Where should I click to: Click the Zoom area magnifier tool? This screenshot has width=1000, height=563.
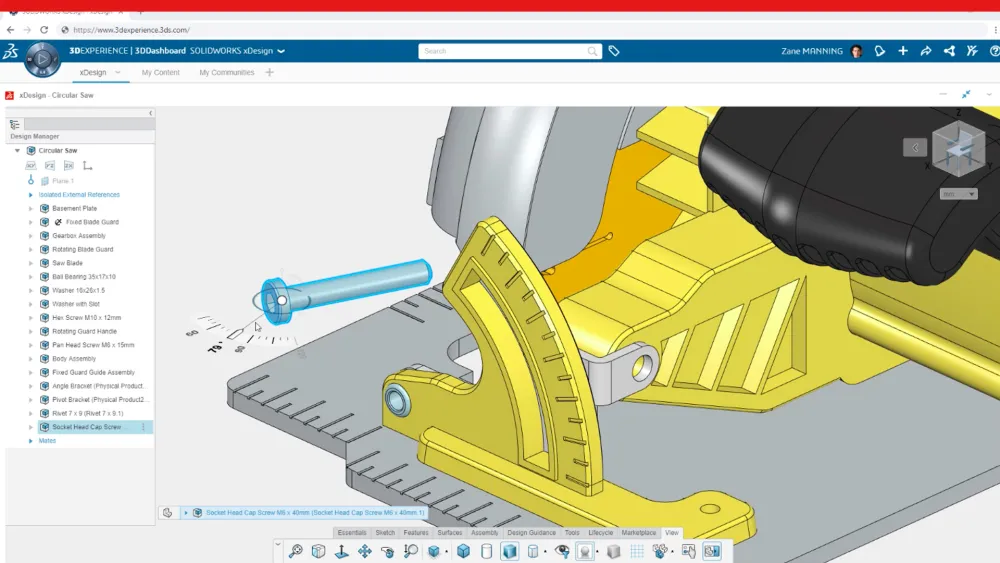coord(411,551)
